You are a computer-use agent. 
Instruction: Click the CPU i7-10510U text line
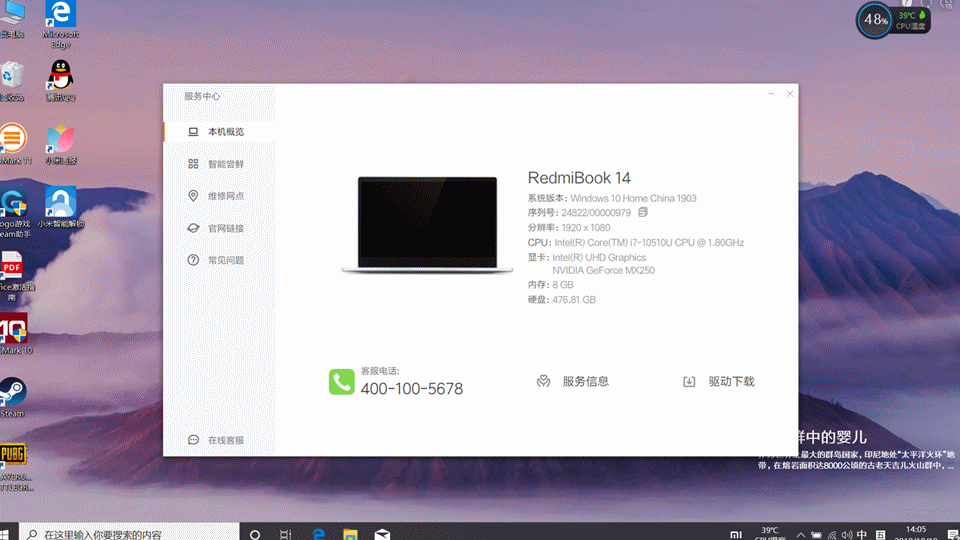coord(636,242)
